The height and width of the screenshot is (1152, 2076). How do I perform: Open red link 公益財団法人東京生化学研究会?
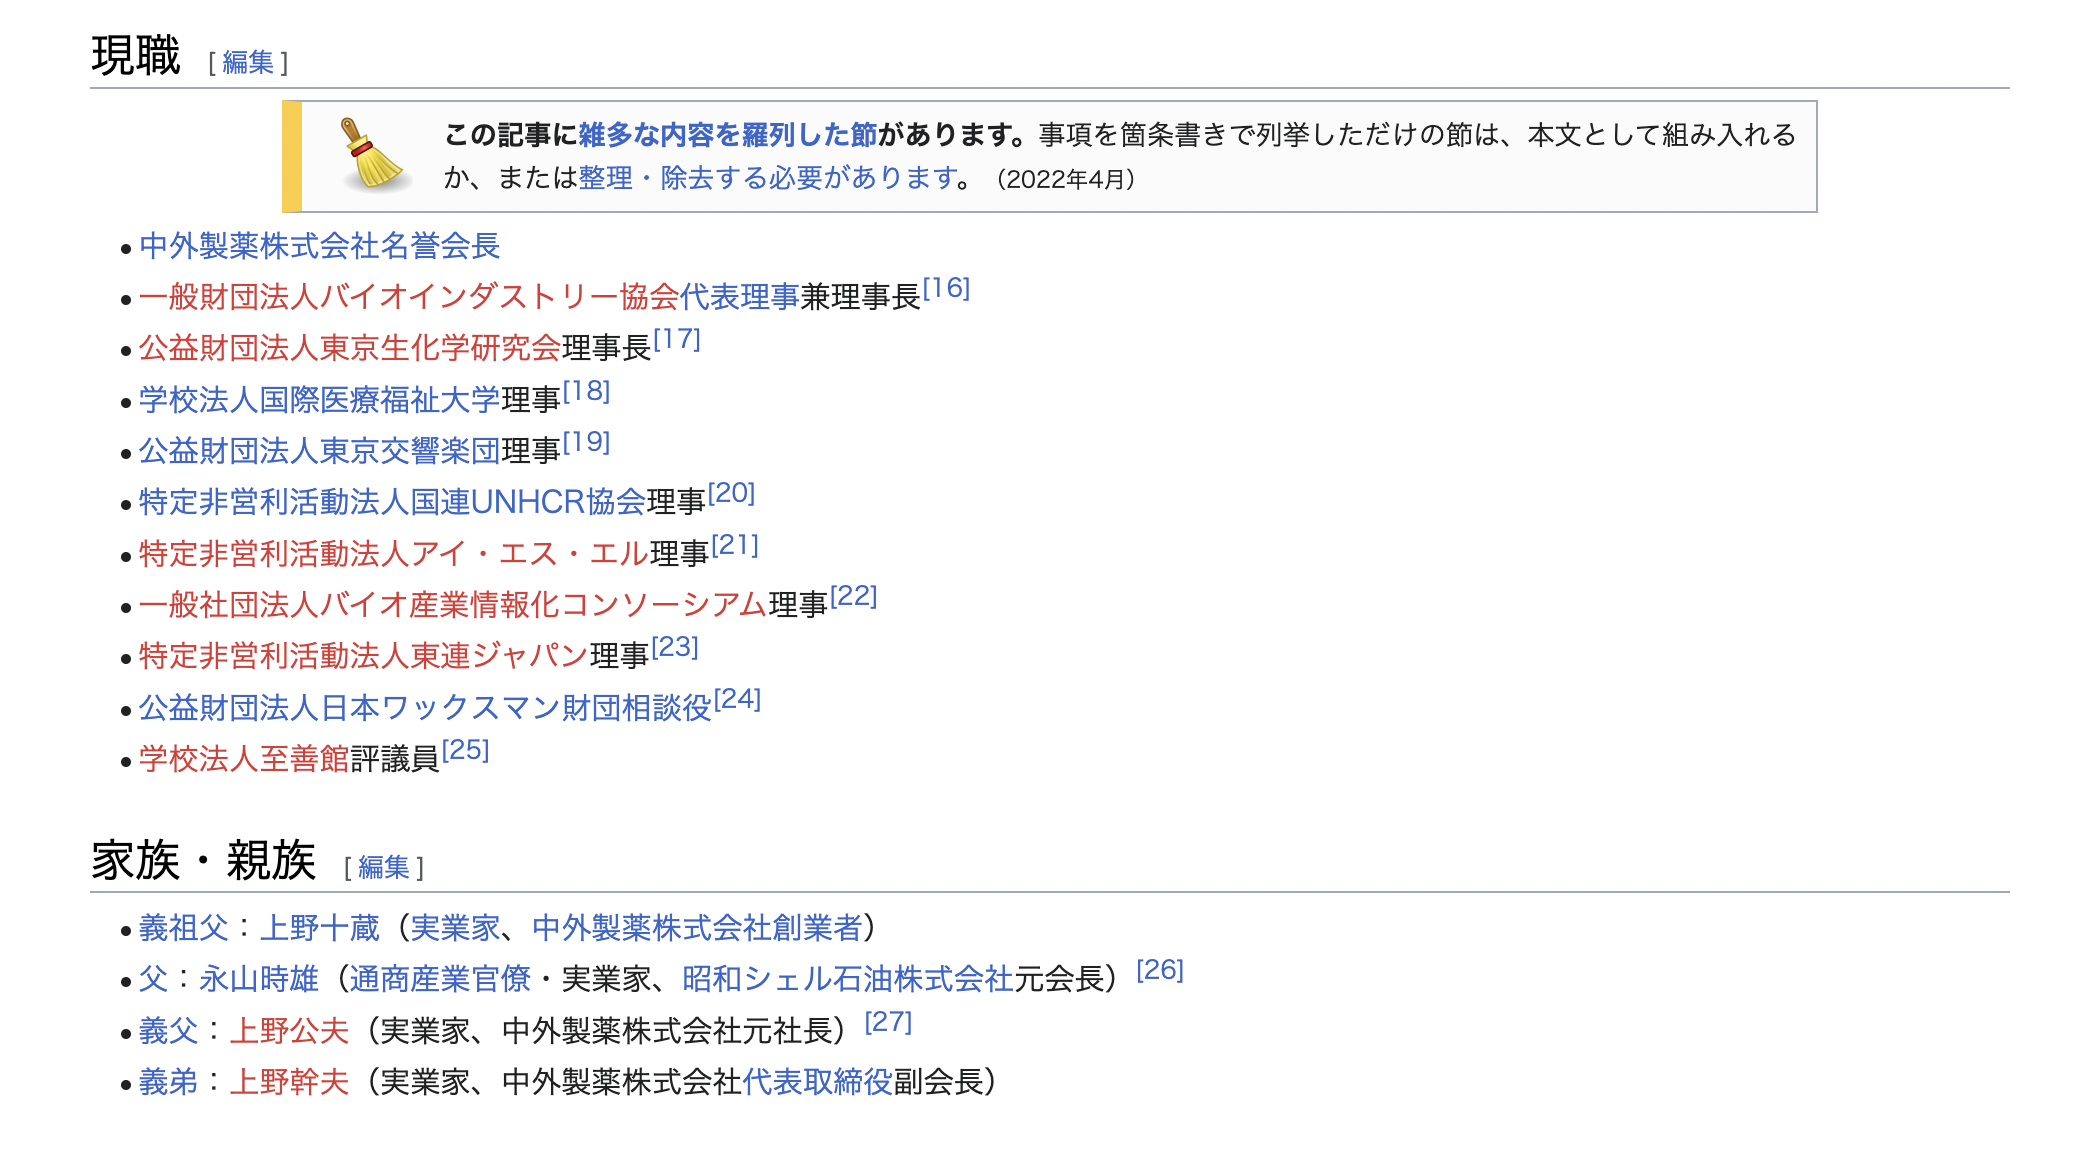(x=350, y=348)
